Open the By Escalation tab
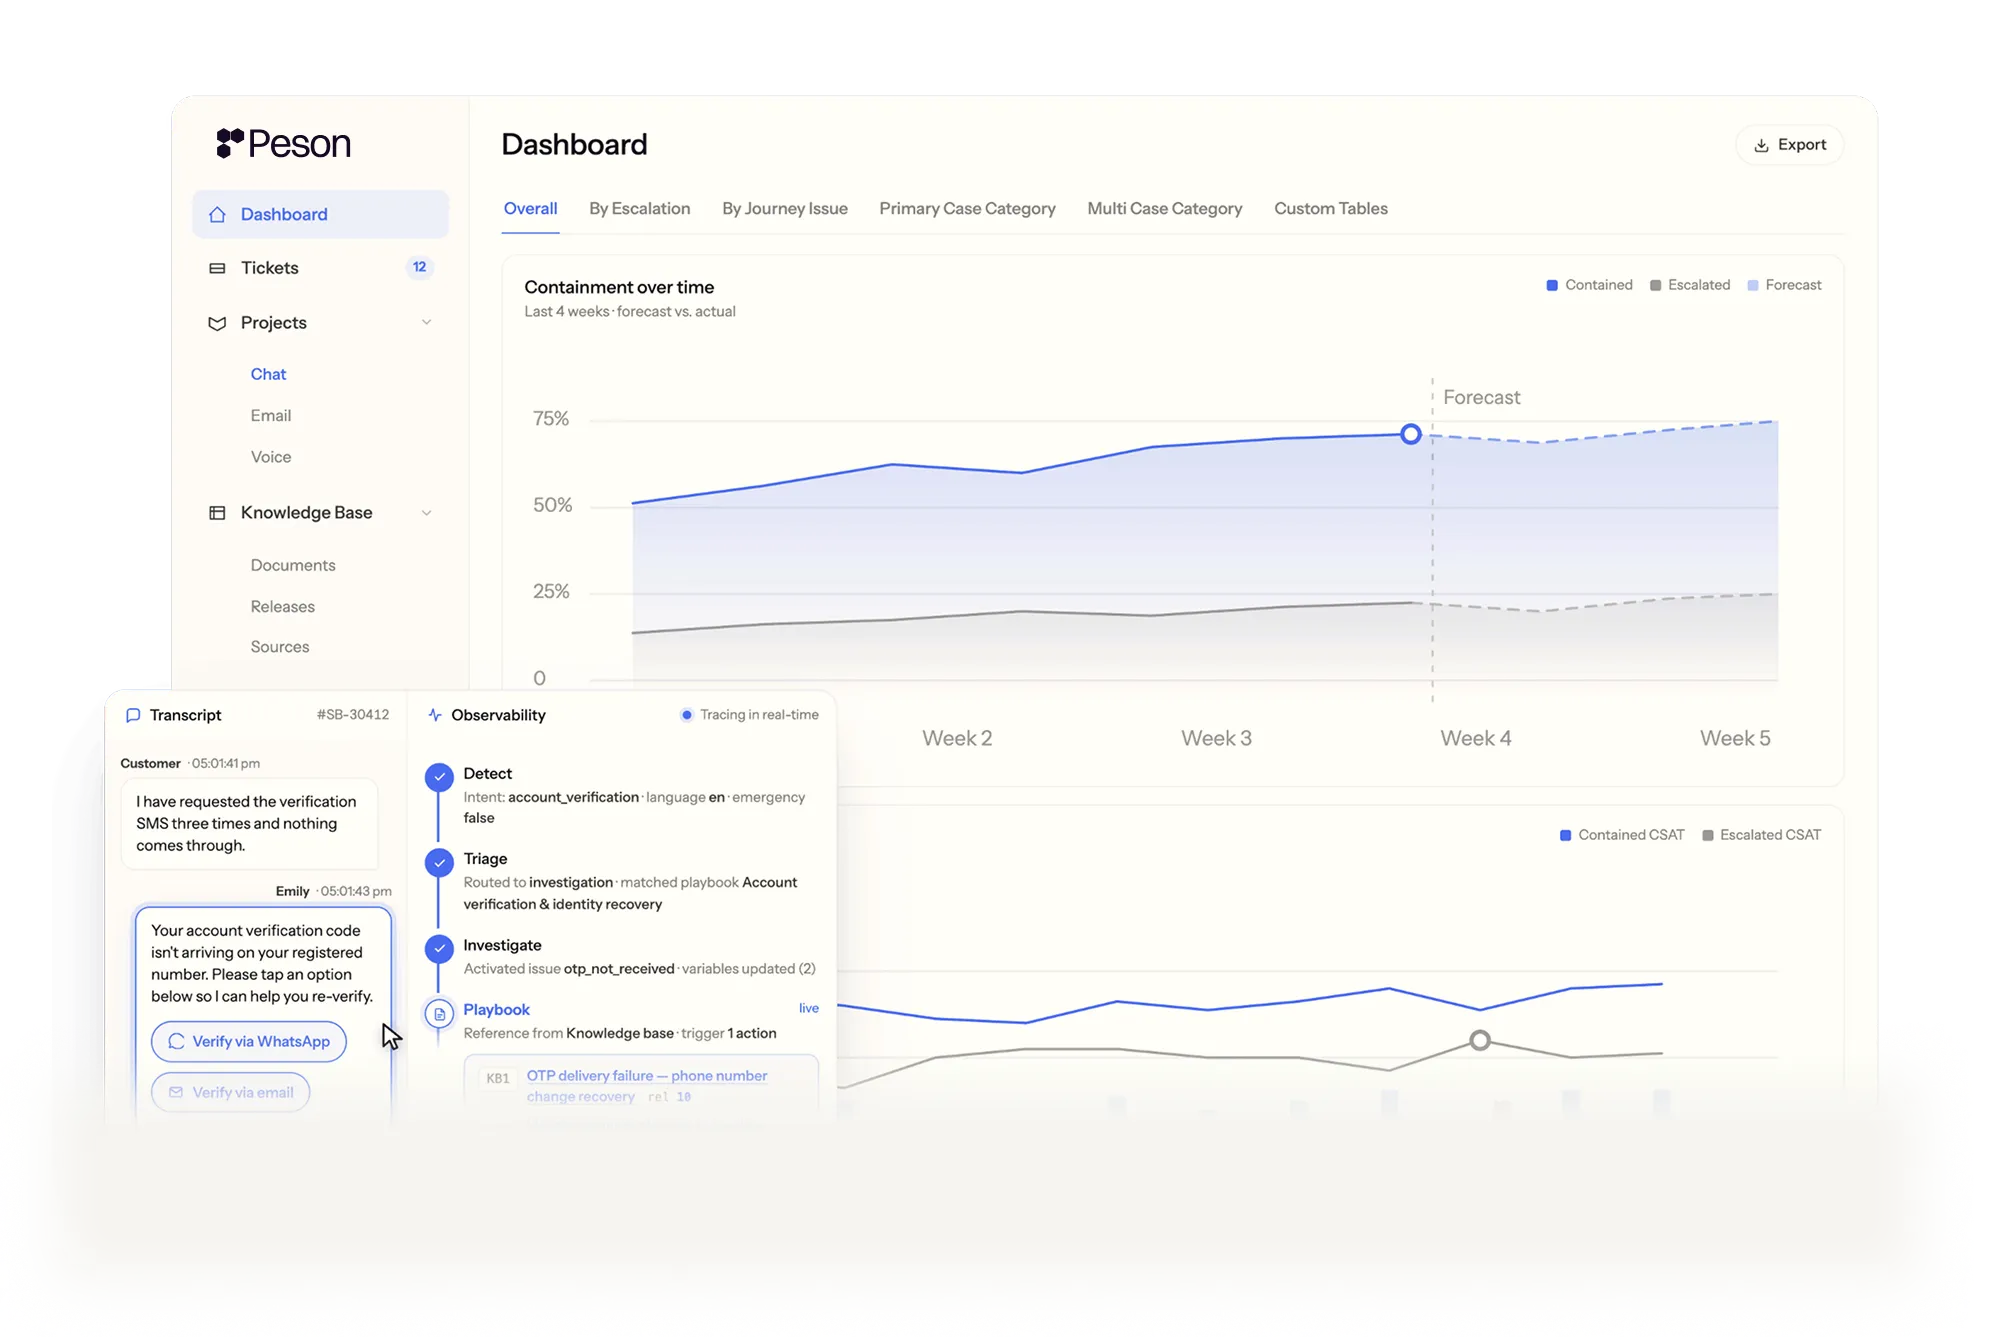This screenshot has width=1998, height=1337. click(639, 209)
